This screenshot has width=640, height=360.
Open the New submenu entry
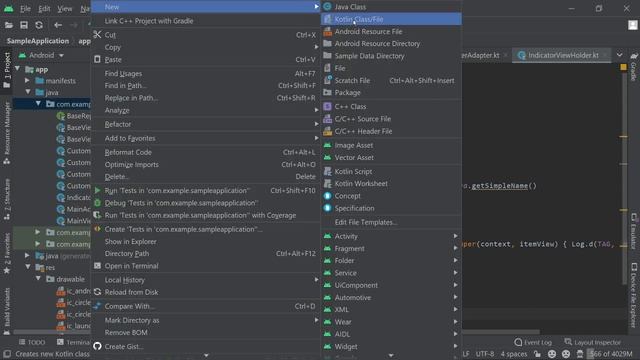[206, 7]
